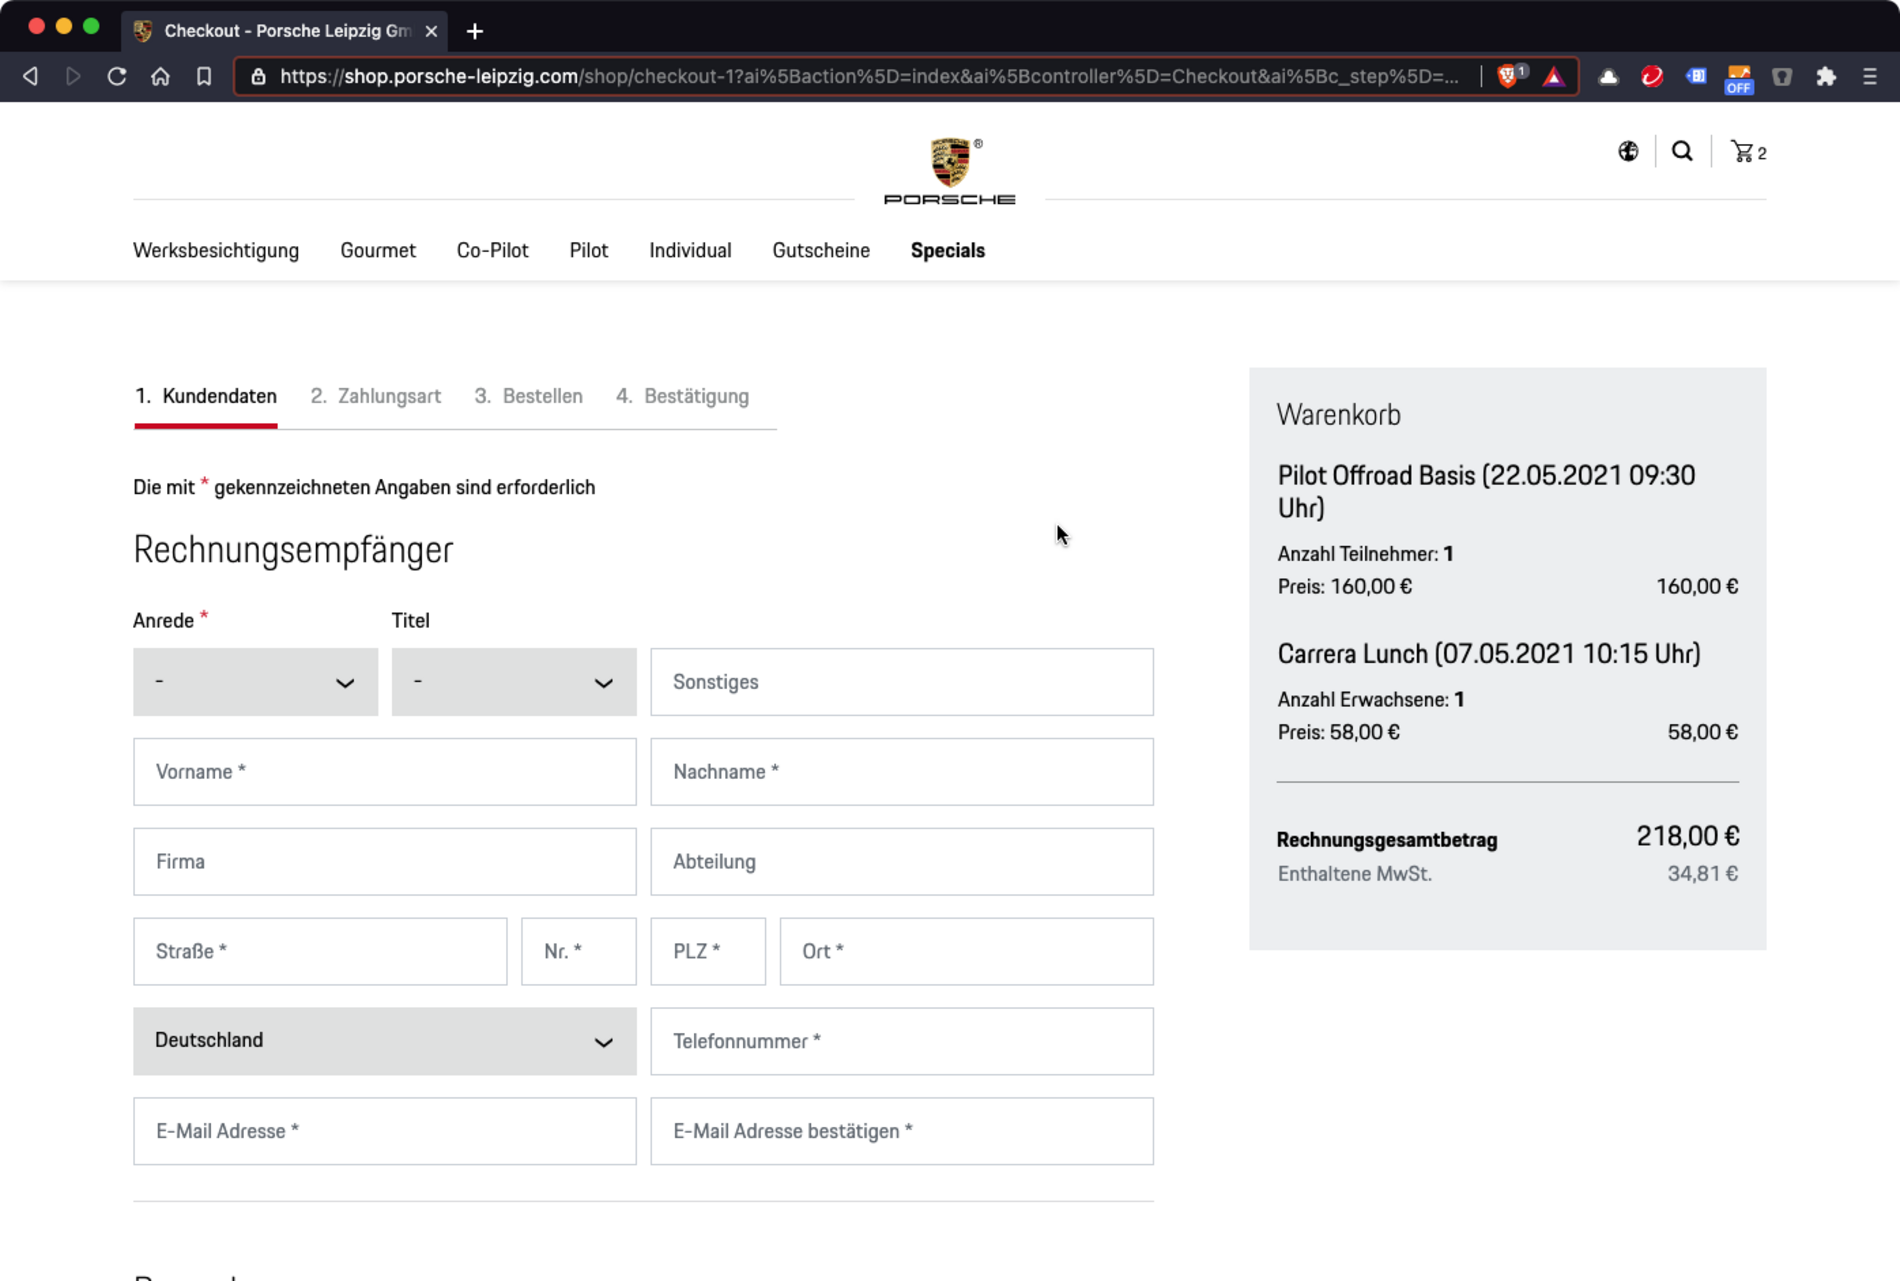The image size is (1900, 1281).
Task: Click Pilot Offroad Basis cart item title
Action: (x=1486, y=491)
